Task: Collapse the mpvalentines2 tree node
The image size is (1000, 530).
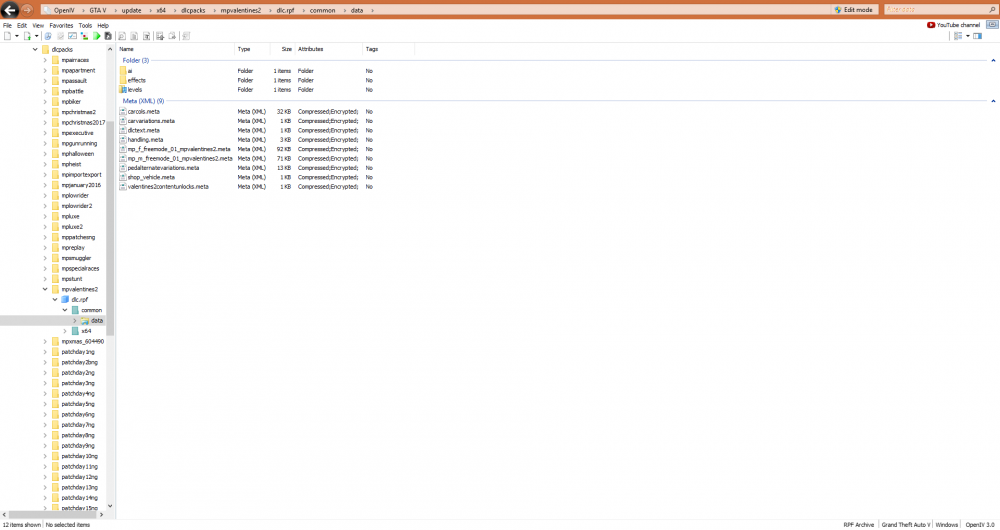Action: (45, 289)
